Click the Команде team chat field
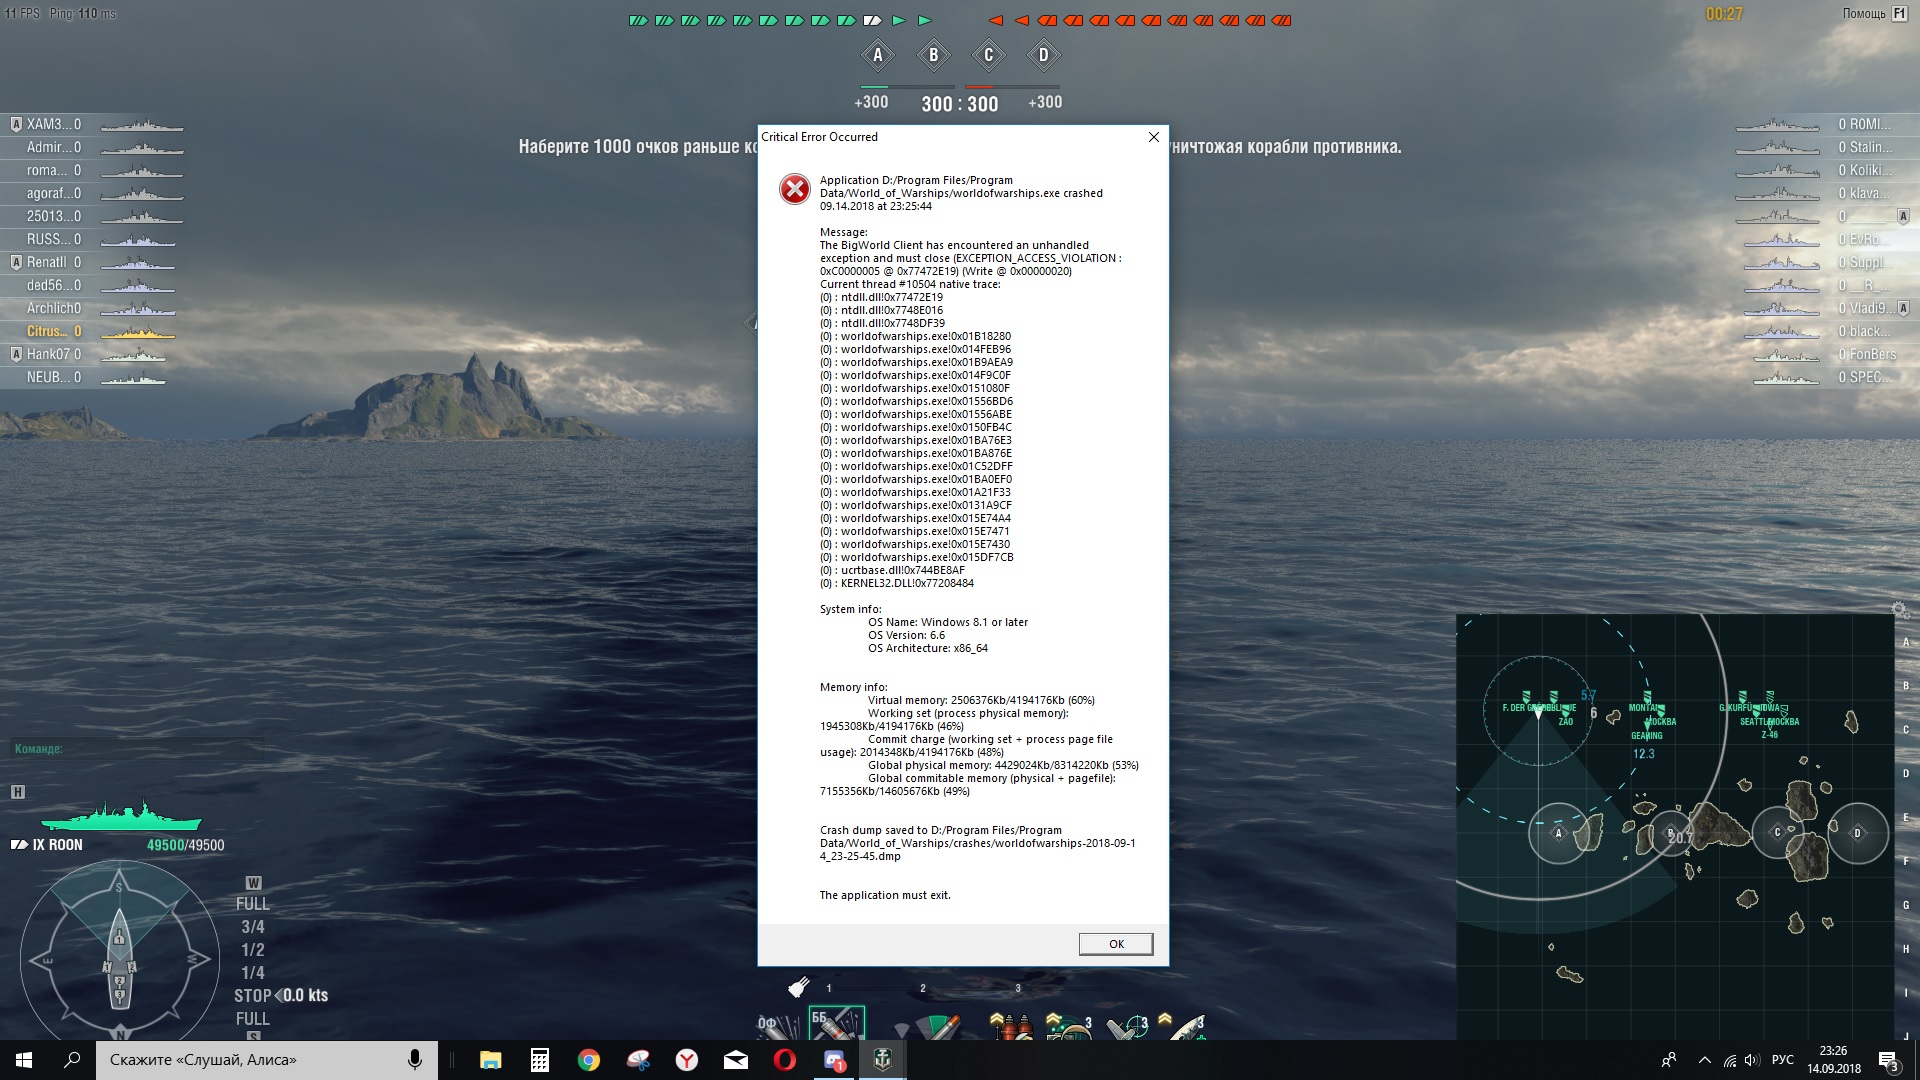This screenshot has height=1080, width=1920. coord(138,749)
